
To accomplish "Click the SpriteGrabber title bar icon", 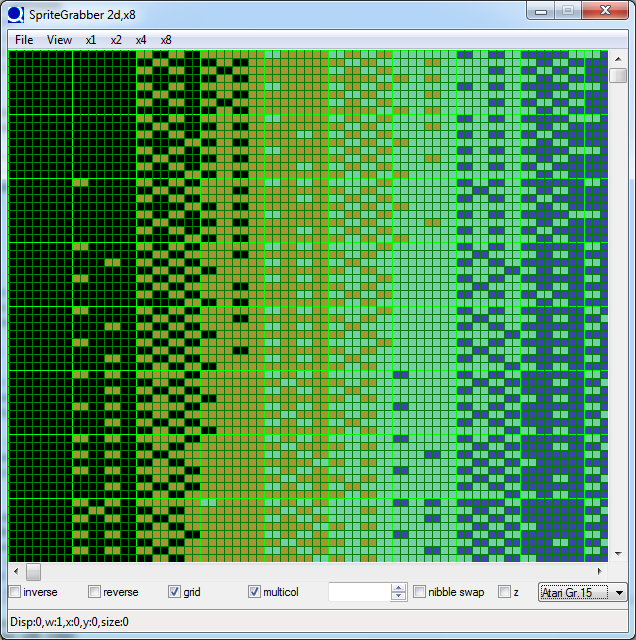I will (x=16, y=14).
